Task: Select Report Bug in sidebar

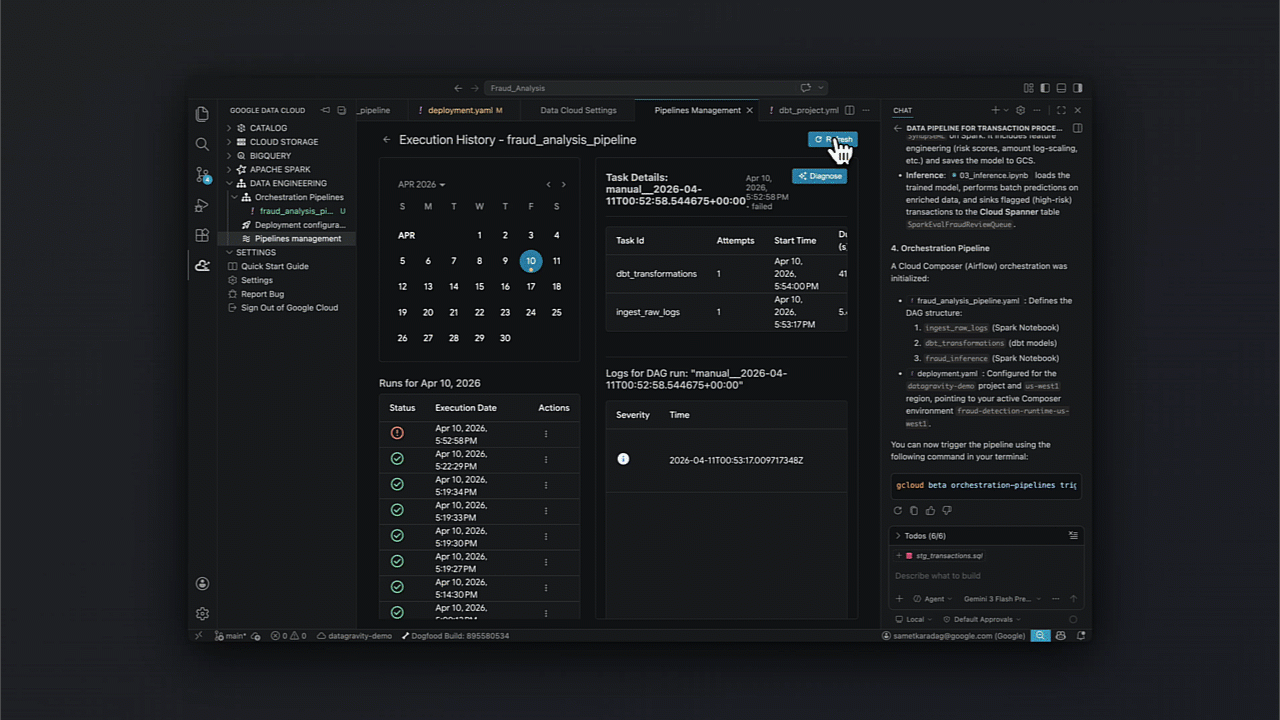Action: point(262,294)
